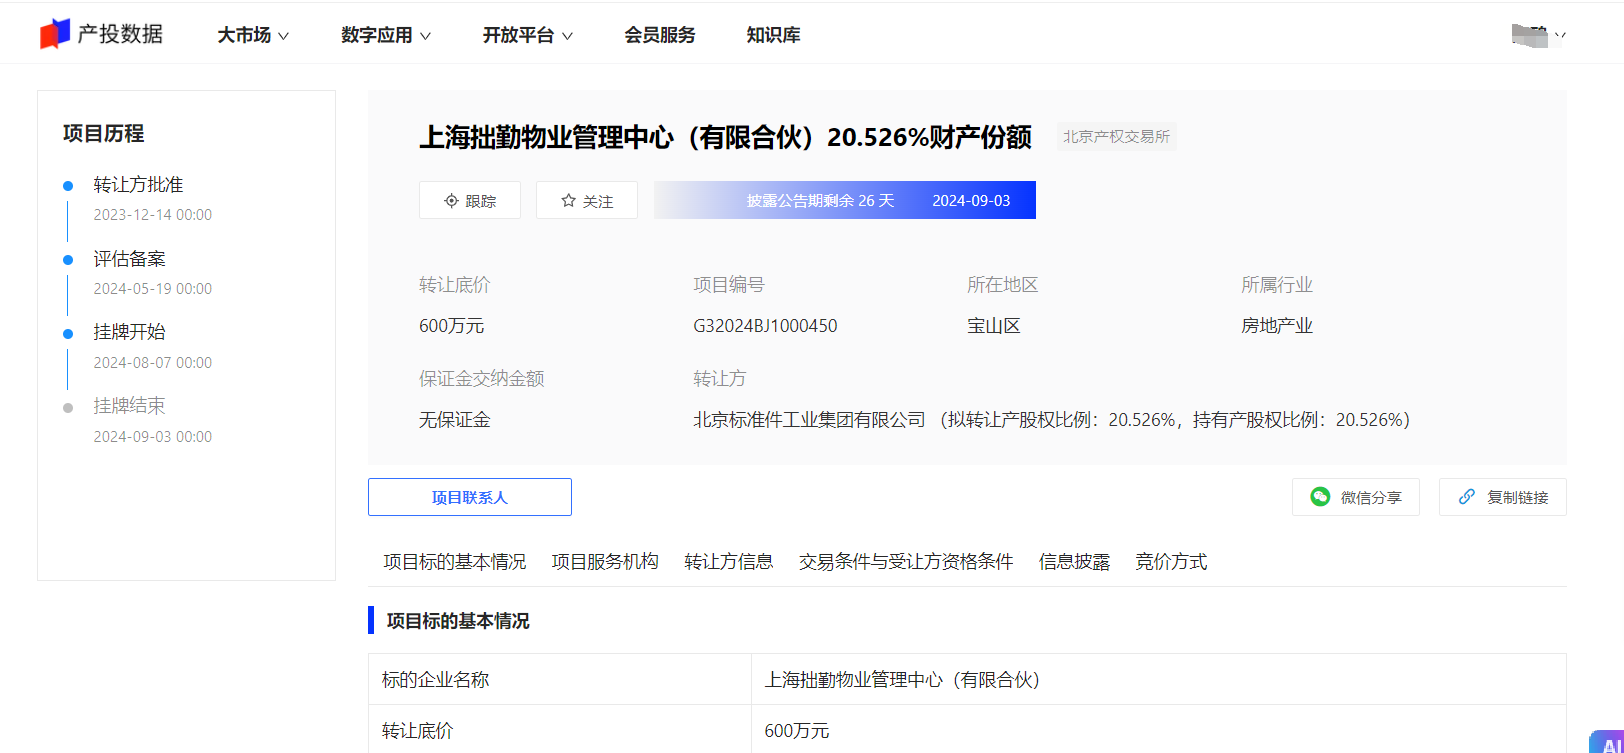Select the 挂牌开始 timeline step
This screenshot has height=753, width=1624.
pyautogui.click(x=129, y=332)
